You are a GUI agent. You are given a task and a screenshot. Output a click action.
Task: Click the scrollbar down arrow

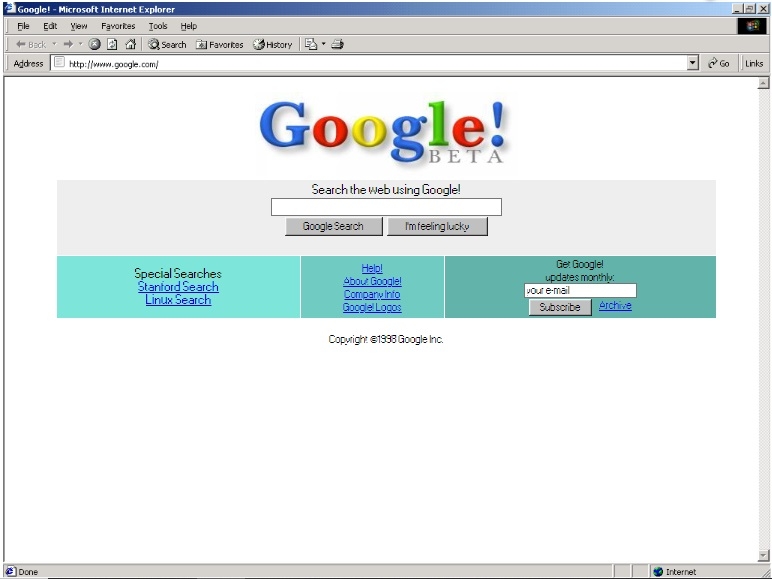tap(763, 555)
